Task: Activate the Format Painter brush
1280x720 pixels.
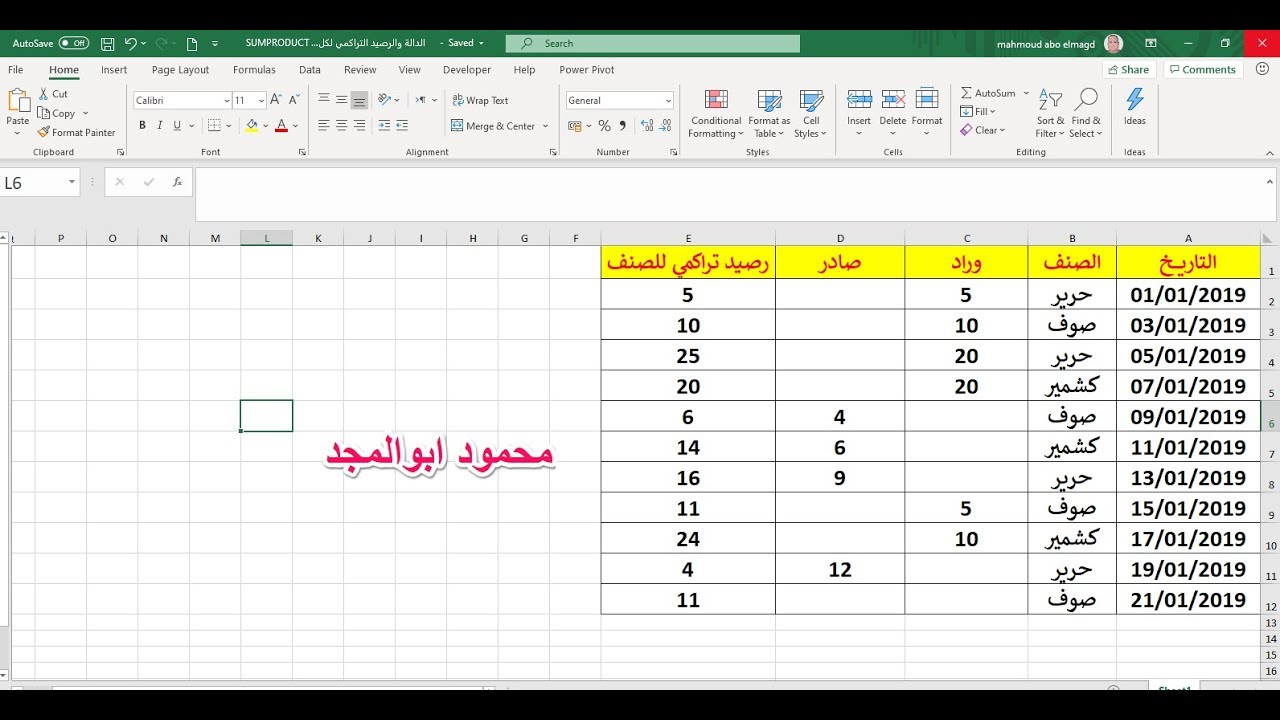Action: click(x=44, y=132)
